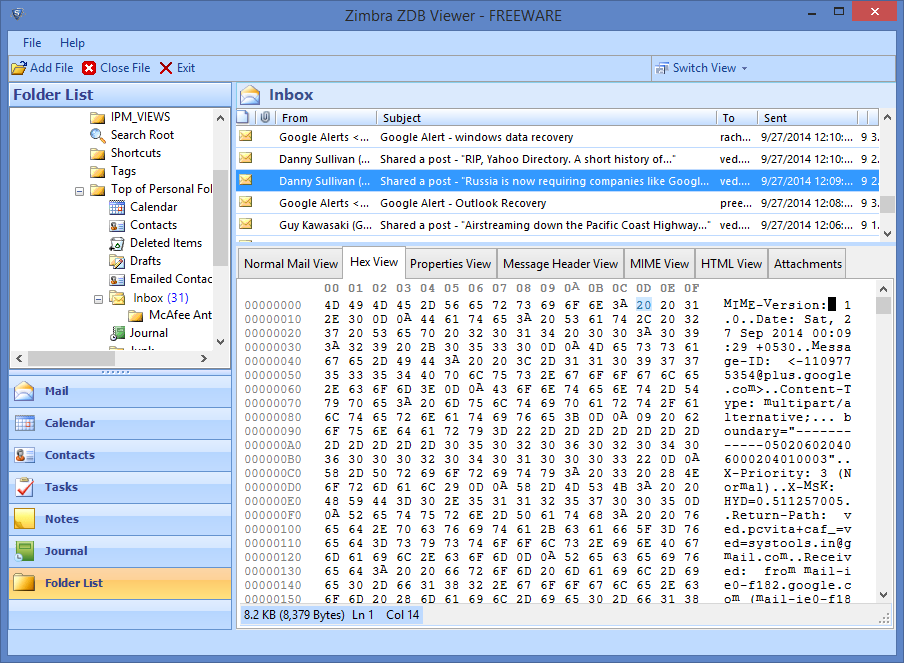Click hex offset 00000010 row label

pyautogui.click(x=273, y=319)
